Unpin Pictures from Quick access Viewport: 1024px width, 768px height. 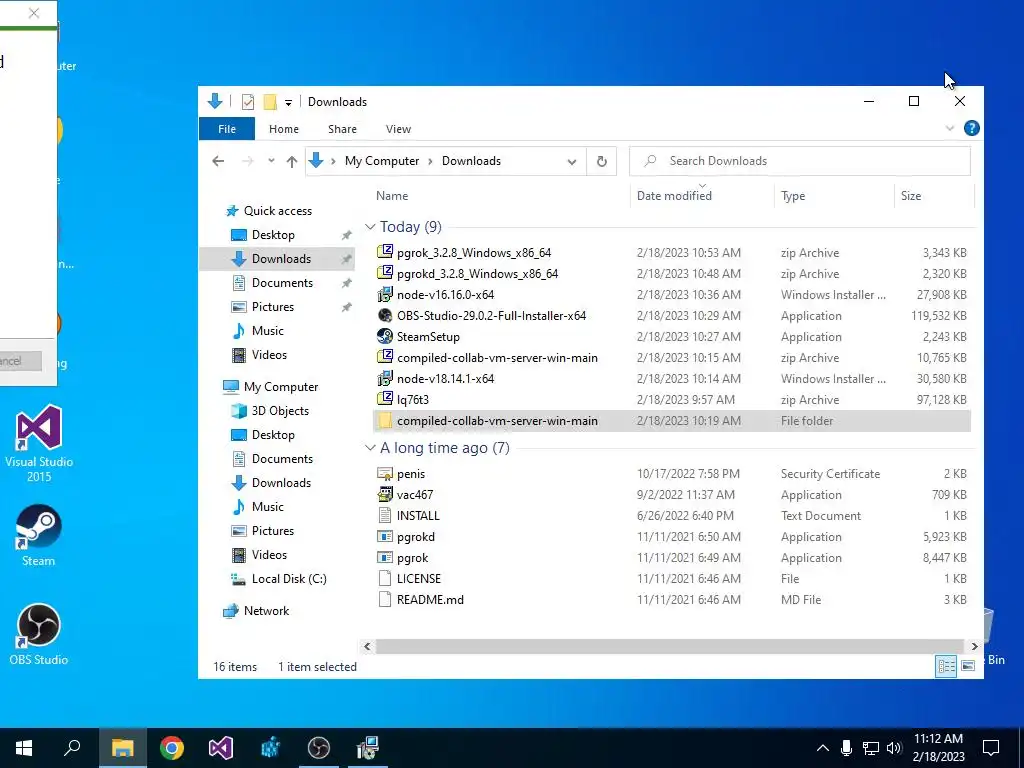click(347, 307)
